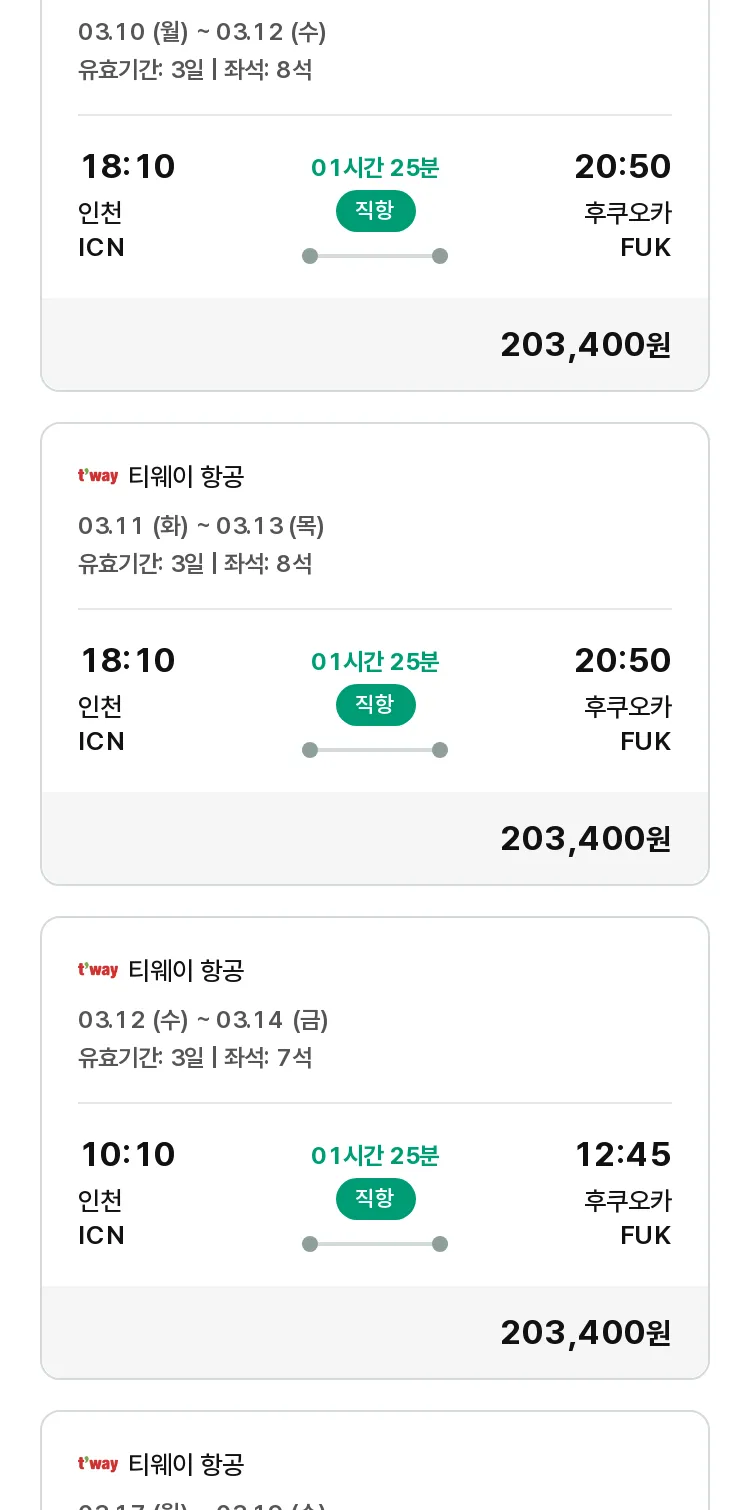Screen dimensions: 750x1510
Task: Open the 03.12 (수) ~ 03.14 (금) date range
Action: click(203, 1020)
